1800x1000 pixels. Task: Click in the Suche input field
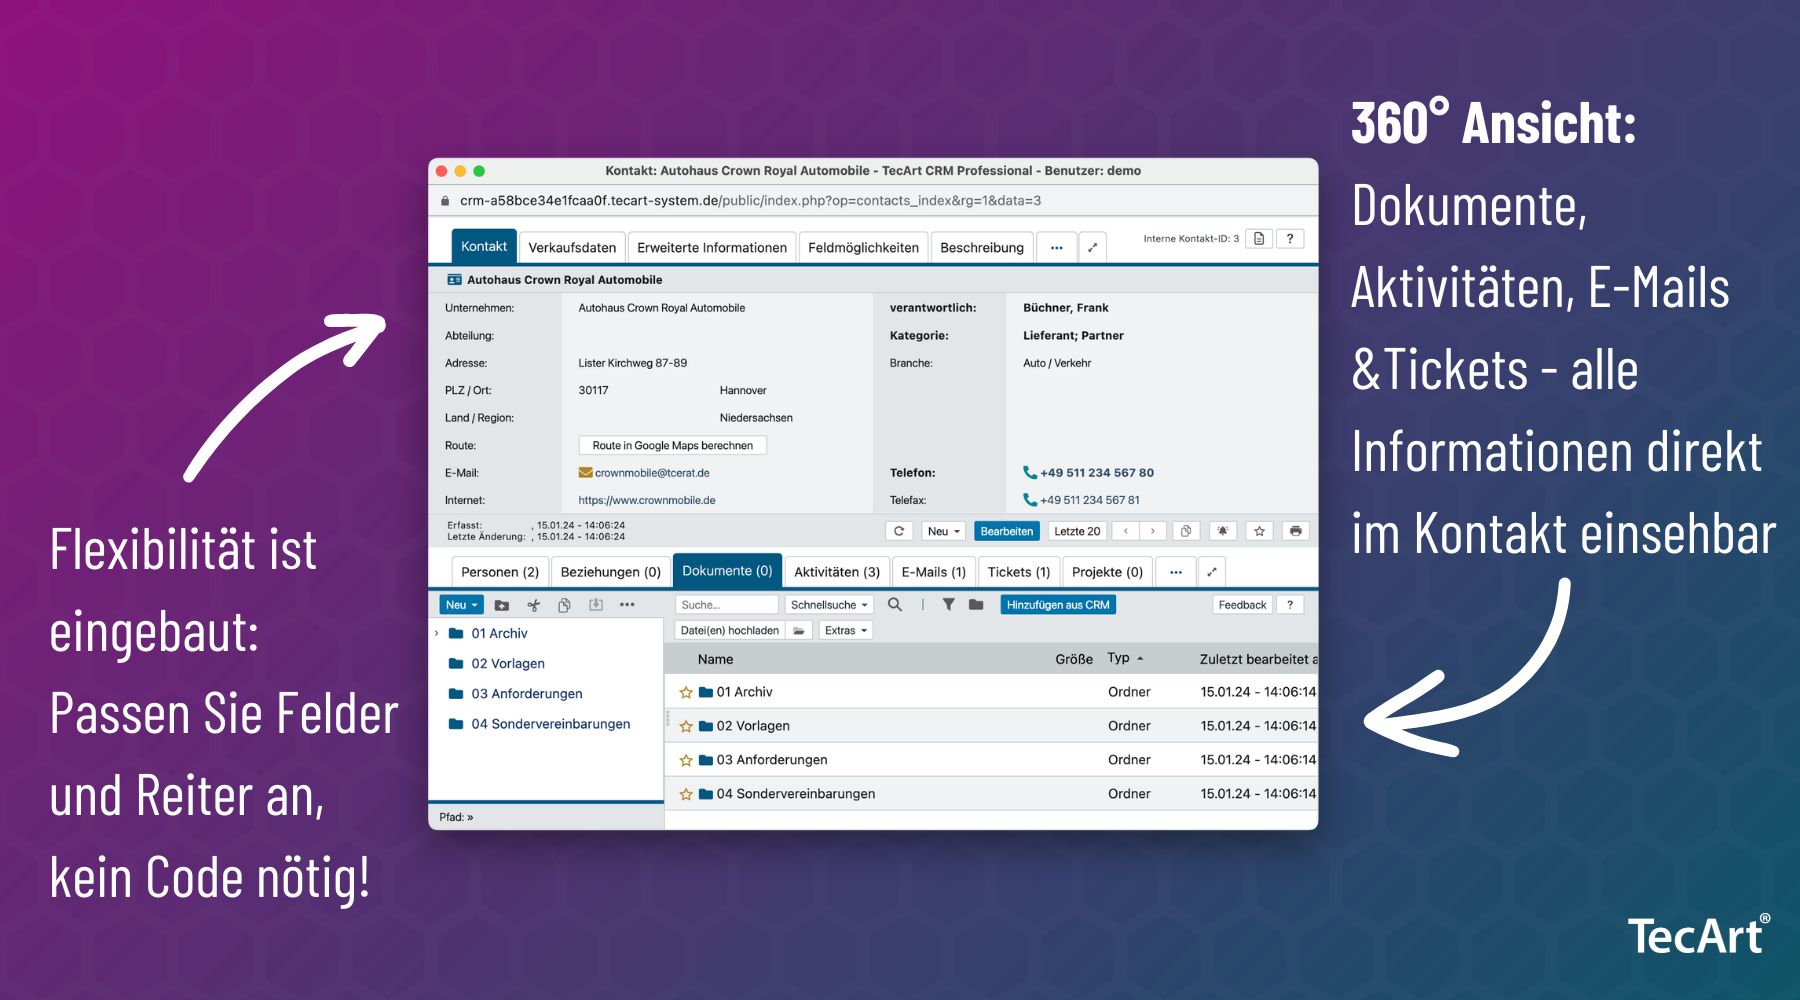tap(726, 605)
